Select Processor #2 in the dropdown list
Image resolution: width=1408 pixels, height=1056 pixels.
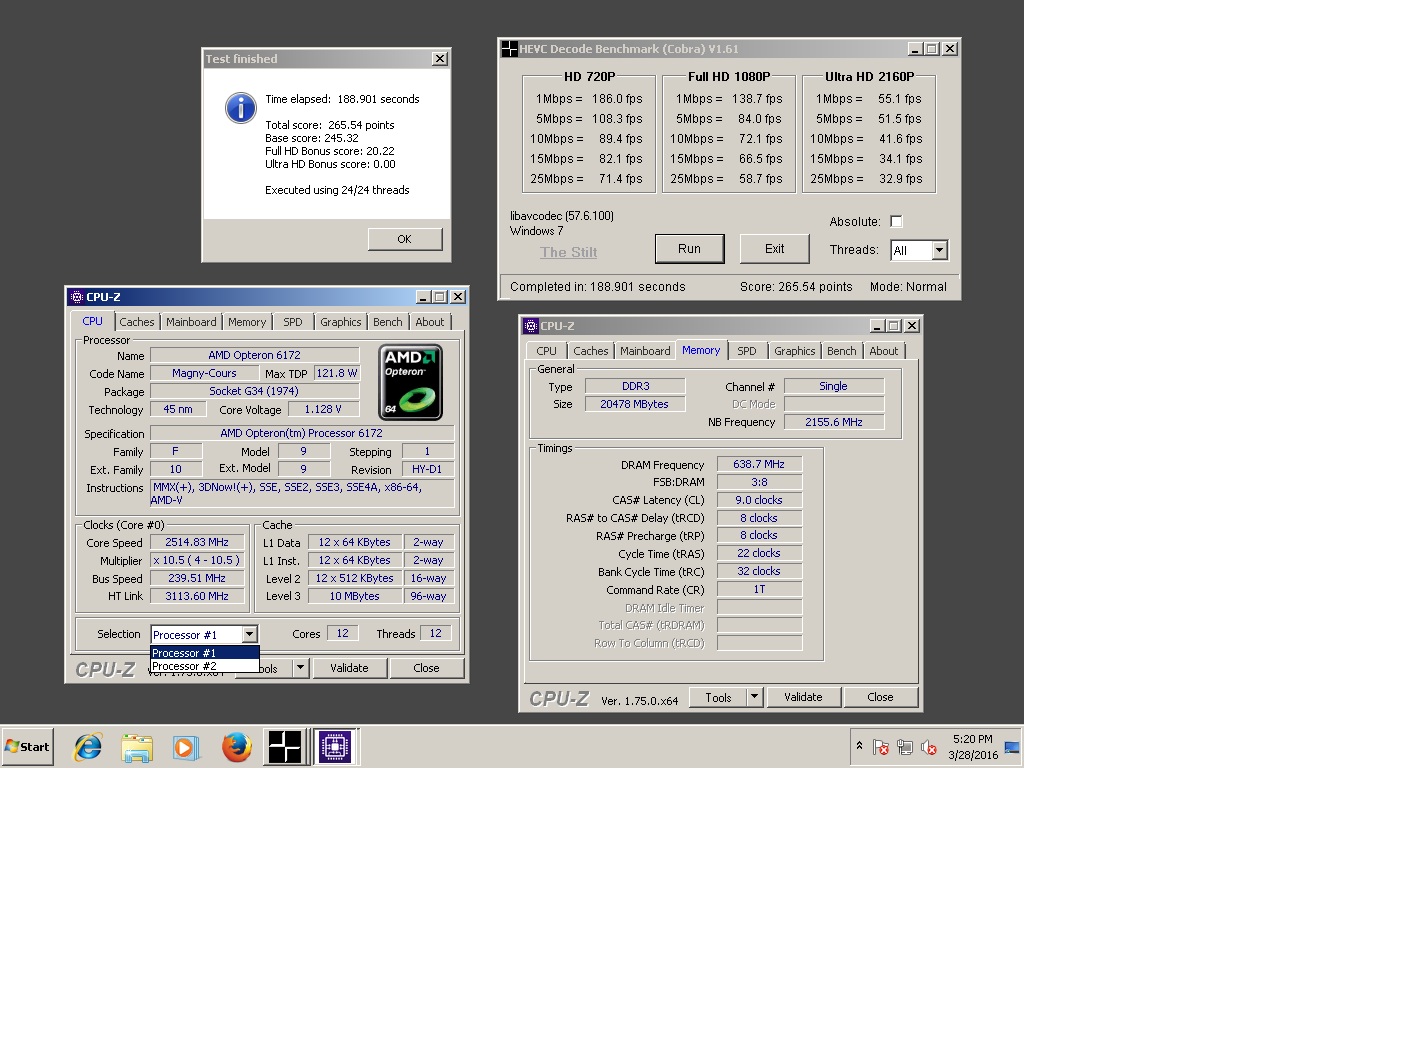[x=204, y=666]
